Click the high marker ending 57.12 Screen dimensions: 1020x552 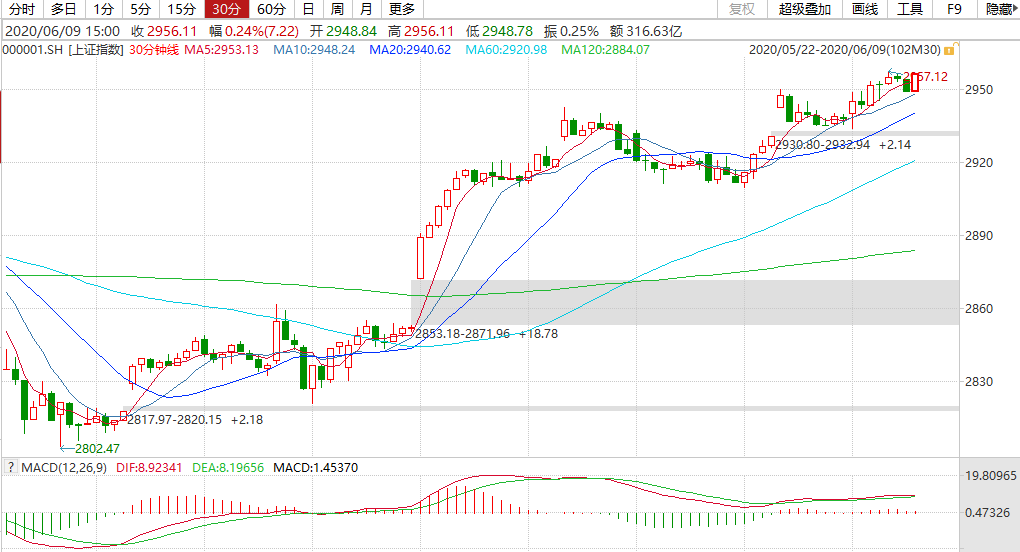coord(925,77)
